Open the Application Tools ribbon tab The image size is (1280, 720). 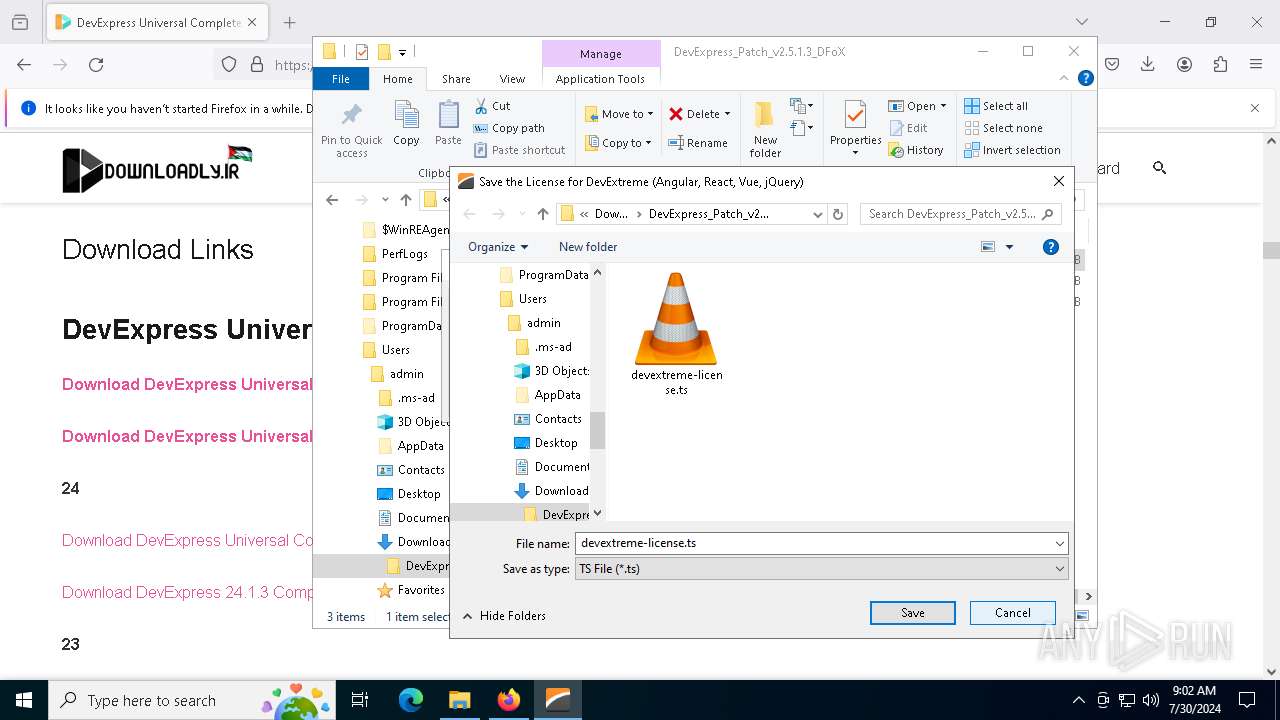point(600,79)
